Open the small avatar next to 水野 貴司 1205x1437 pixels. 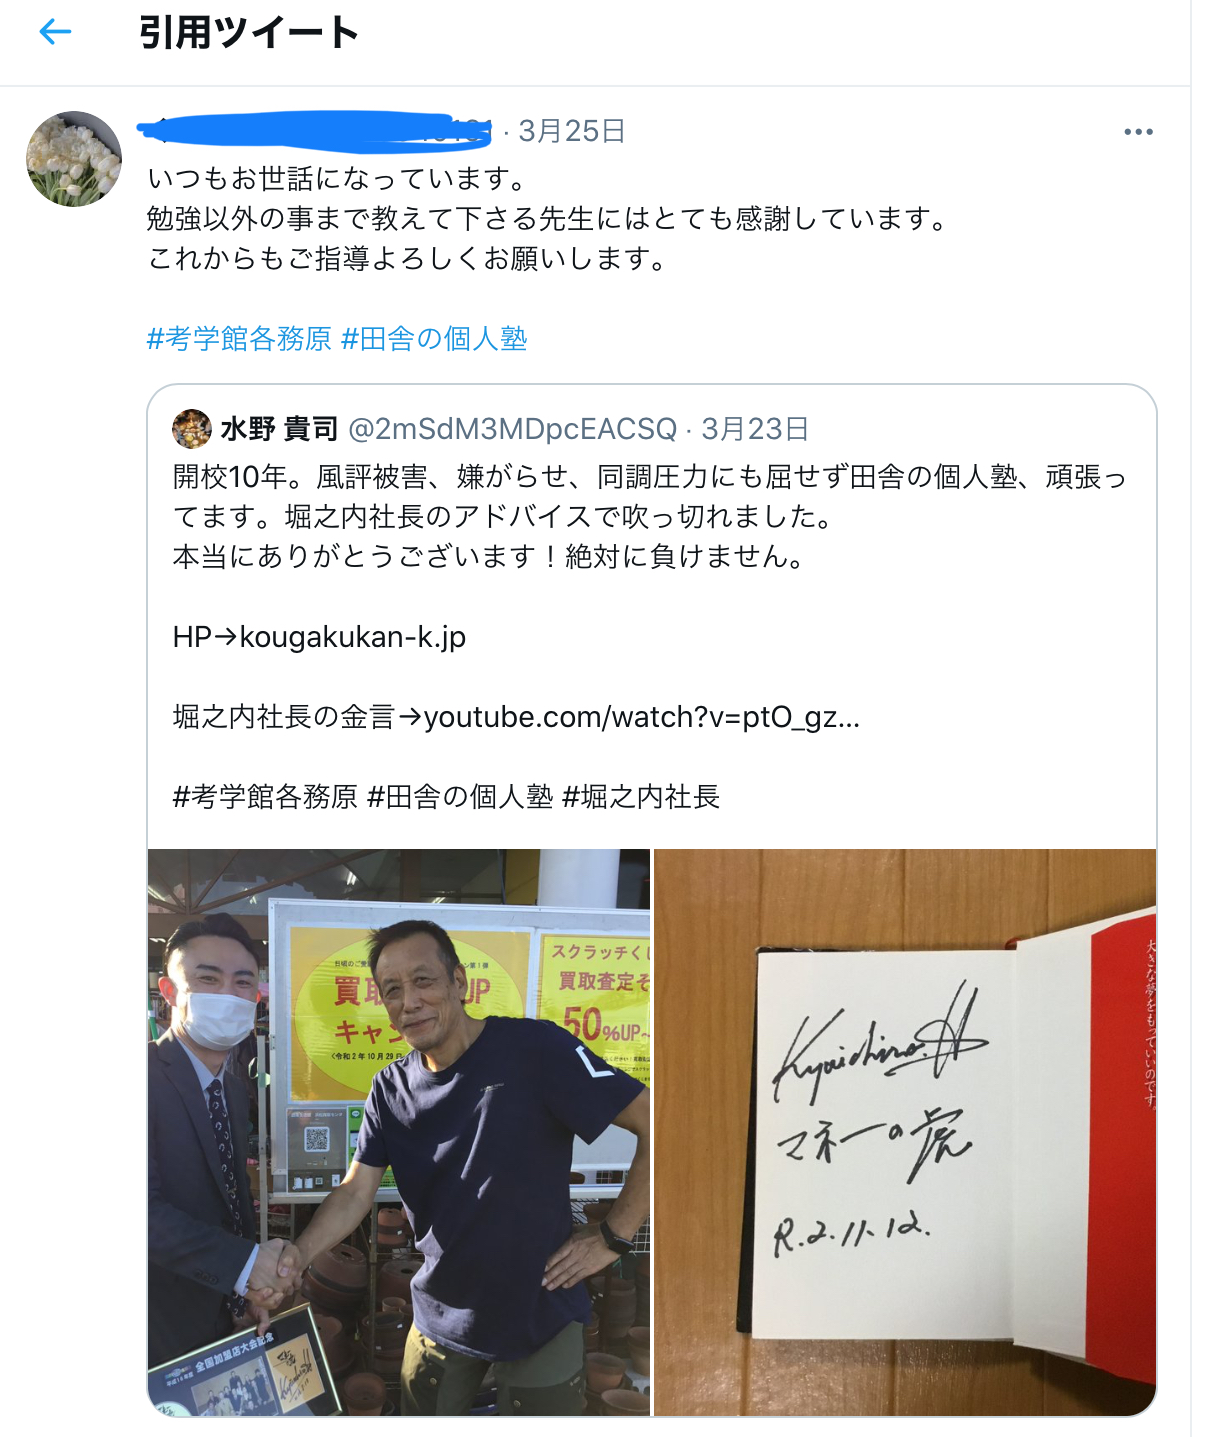point(192,429)
